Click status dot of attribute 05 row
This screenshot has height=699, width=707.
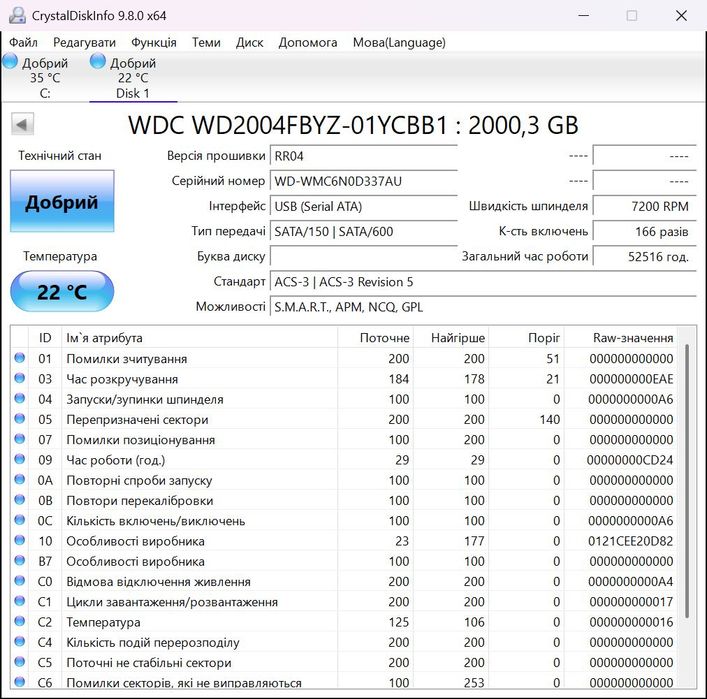tap(19, 418)
